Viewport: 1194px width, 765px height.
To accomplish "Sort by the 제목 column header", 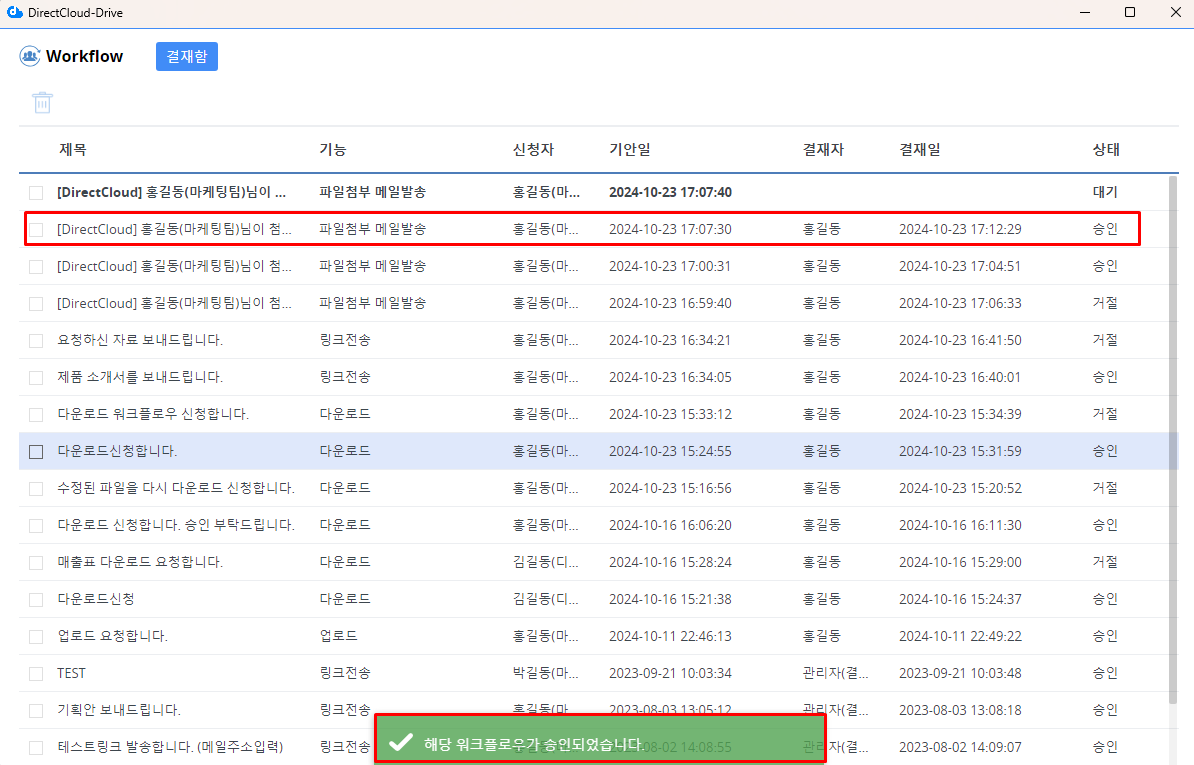I will pos(73,150).
